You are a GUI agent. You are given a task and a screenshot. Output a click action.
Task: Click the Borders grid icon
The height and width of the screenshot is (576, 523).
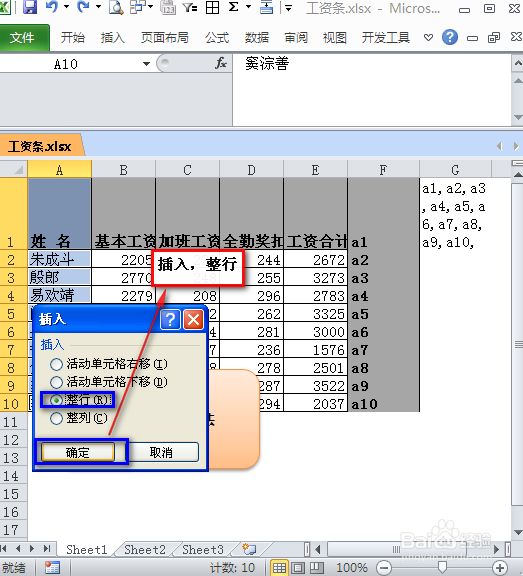[212, 7]
